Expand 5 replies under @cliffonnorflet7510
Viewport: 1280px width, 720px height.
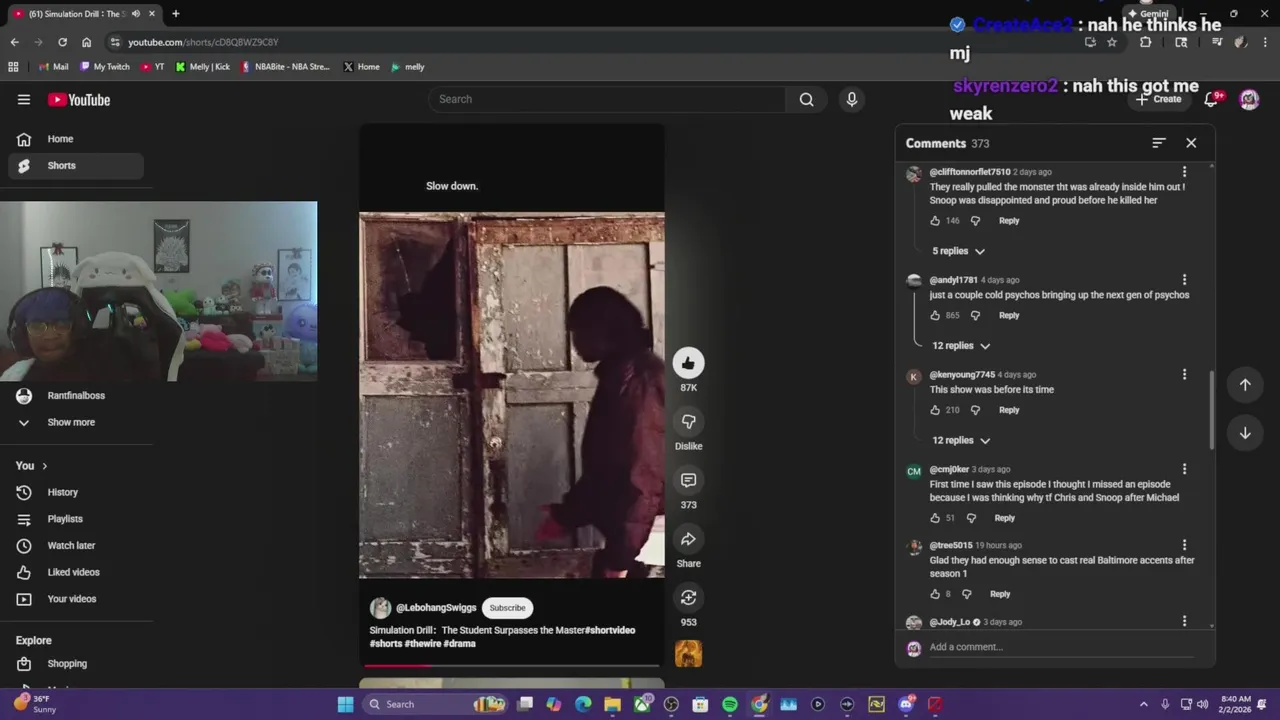[x=958, y=251]
